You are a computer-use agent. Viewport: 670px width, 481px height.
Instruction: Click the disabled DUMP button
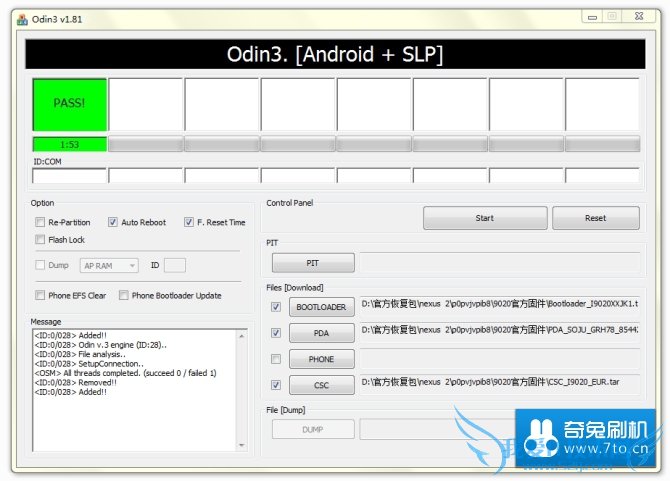[313, 429]
